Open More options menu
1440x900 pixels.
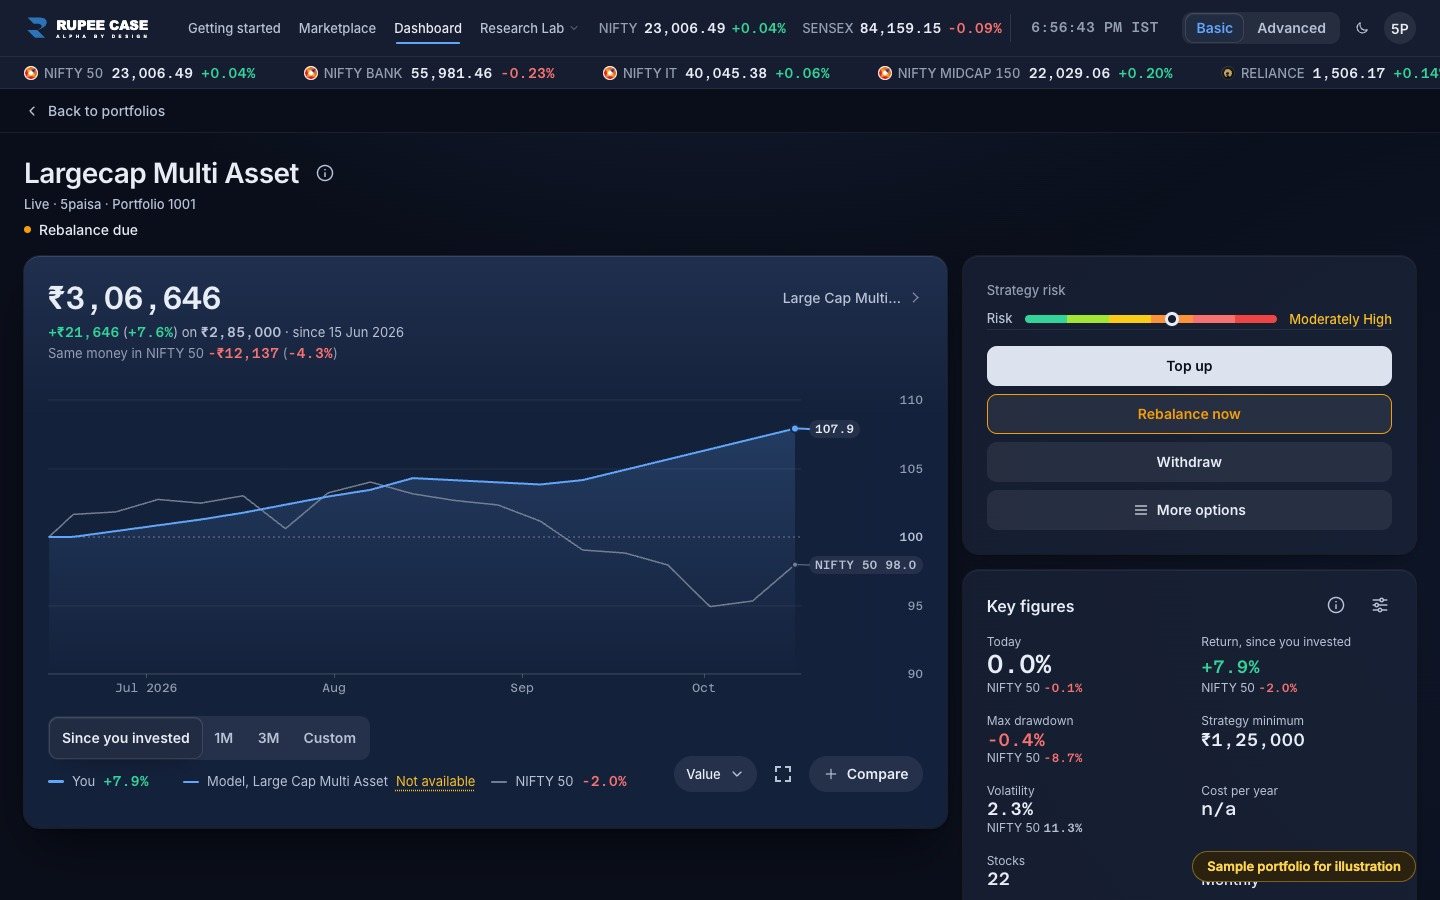pos(1189,510)
